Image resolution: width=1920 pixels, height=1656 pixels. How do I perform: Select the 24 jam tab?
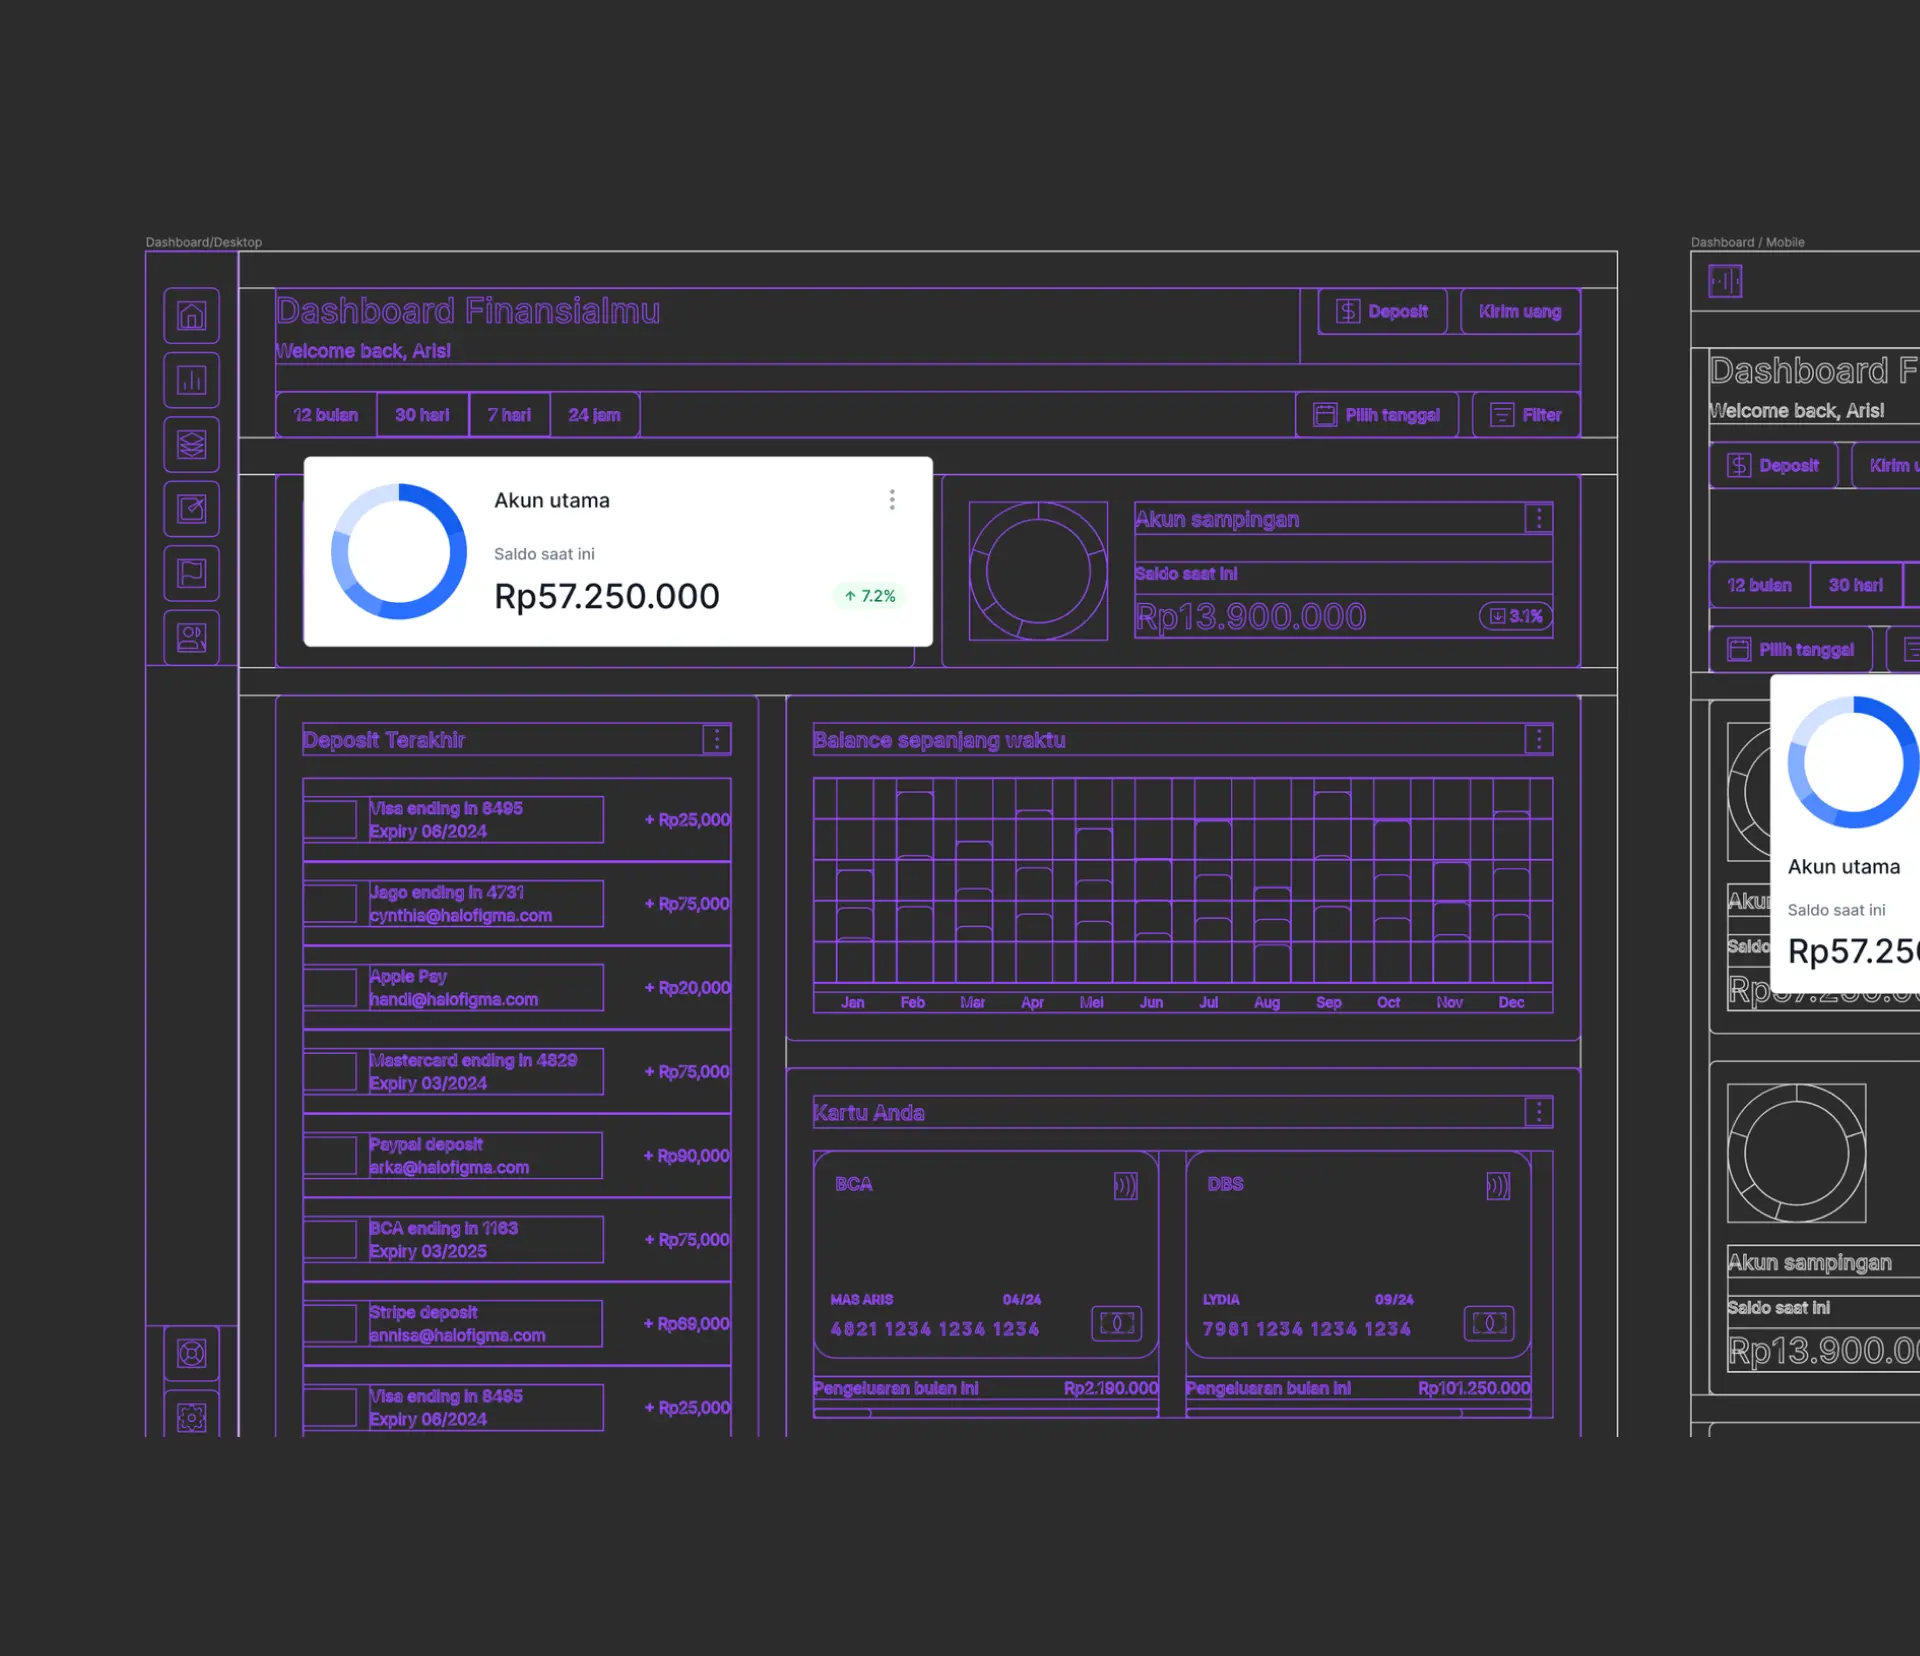(594, 415)
